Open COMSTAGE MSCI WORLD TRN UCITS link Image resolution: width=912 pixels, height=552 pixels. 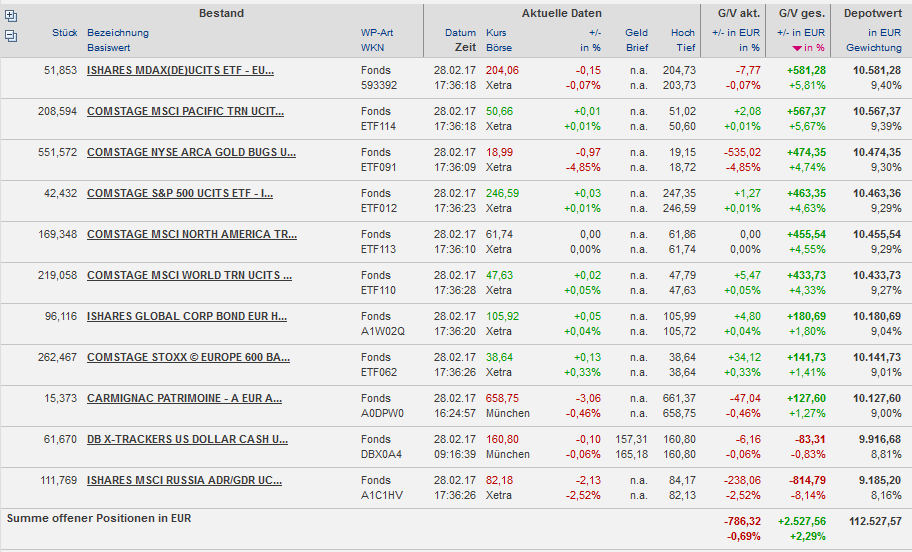point(189,275)
